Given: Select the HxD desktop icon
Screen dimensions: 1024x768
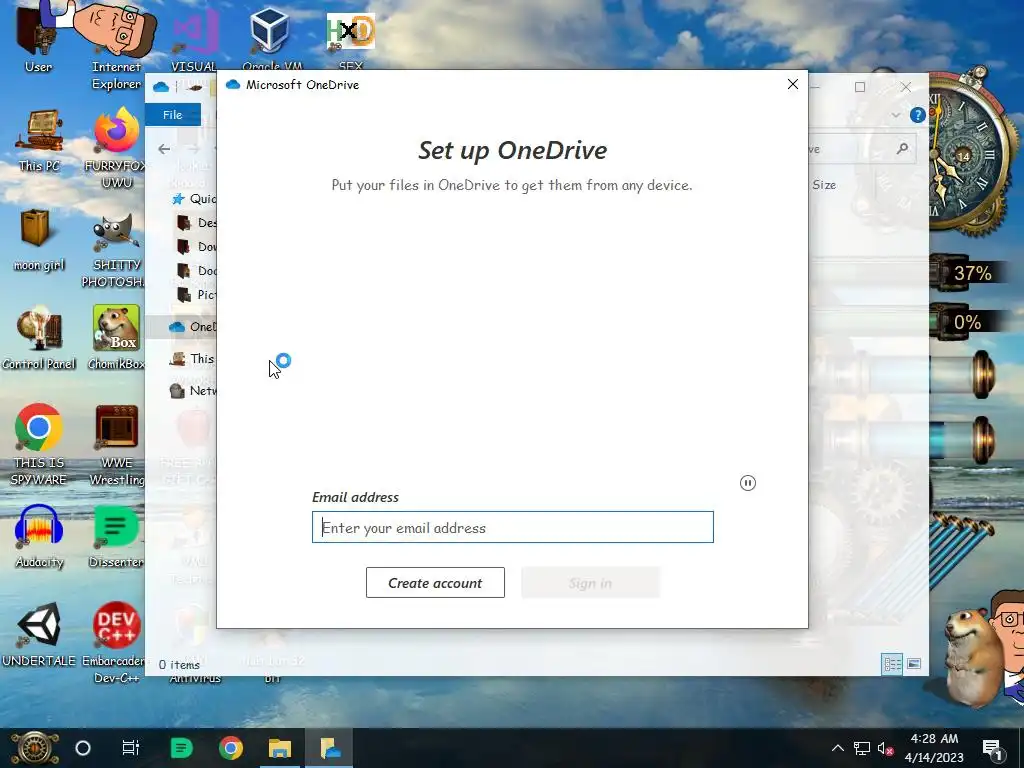Looking at the screenshot, I should [x=351, y=40].
